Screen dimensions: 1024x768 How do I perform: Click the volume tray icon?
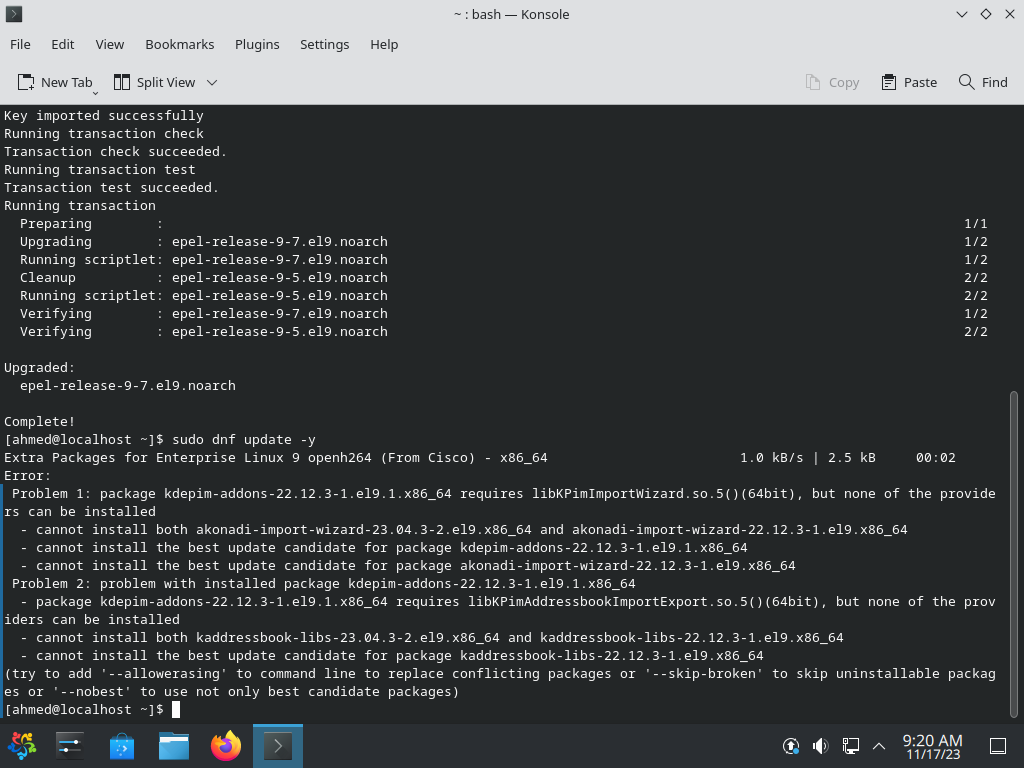point(820,746)
